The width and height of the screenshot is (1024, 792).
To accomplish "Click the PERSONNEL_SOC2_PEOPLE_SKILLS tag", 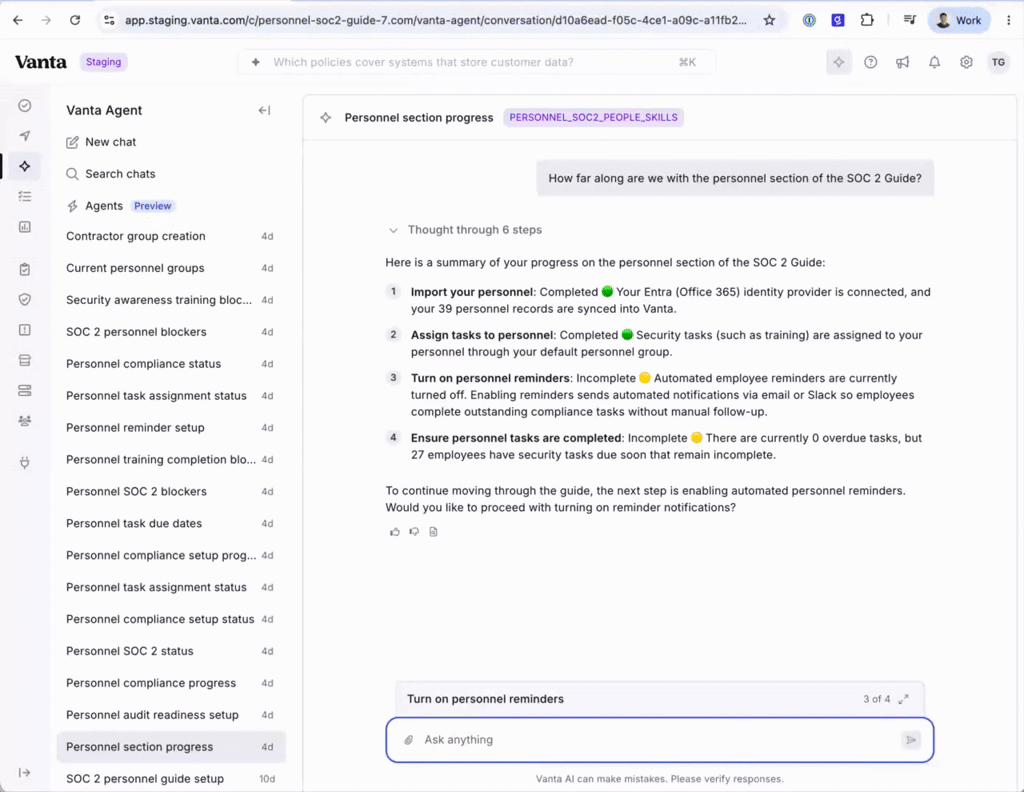I will click(593, 118).
